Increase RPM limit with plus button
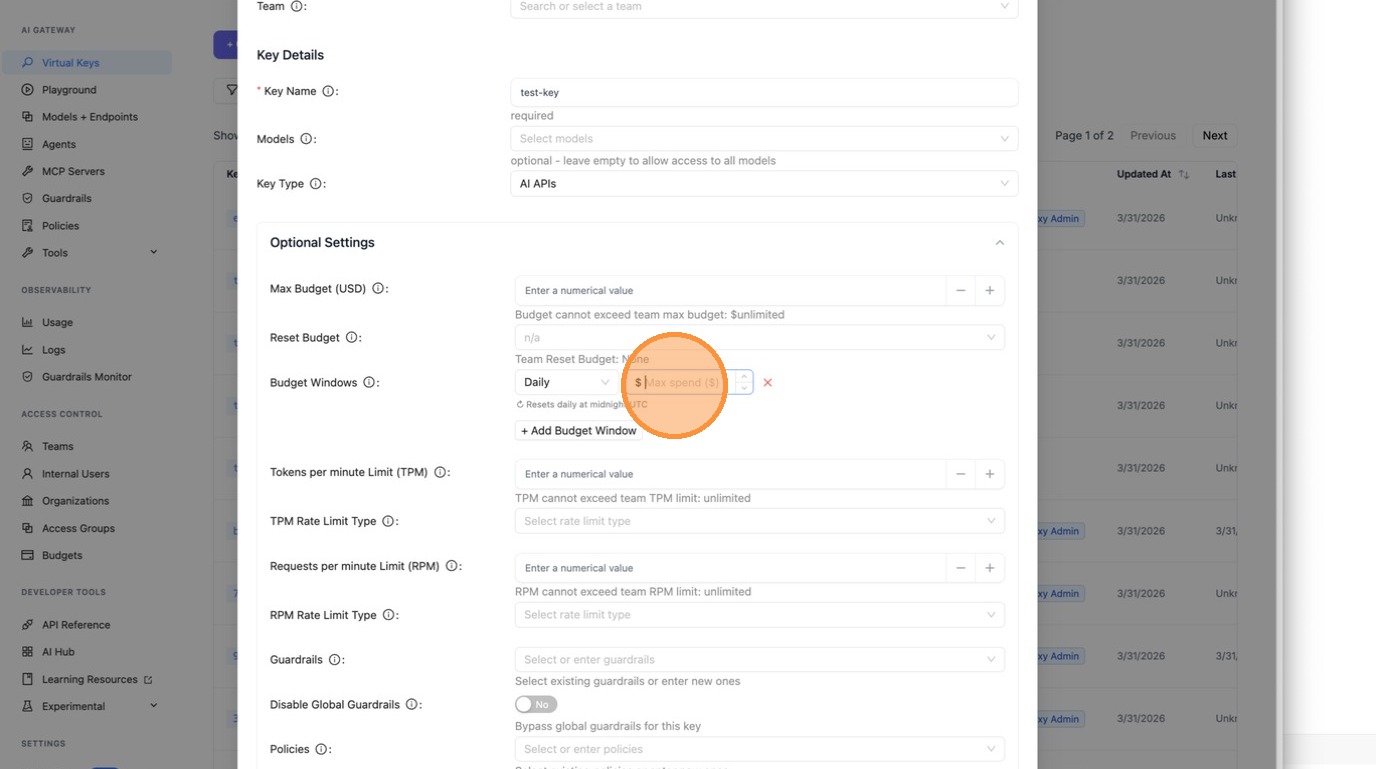Viewport: 1376px width, 769px height. [989, 568]
